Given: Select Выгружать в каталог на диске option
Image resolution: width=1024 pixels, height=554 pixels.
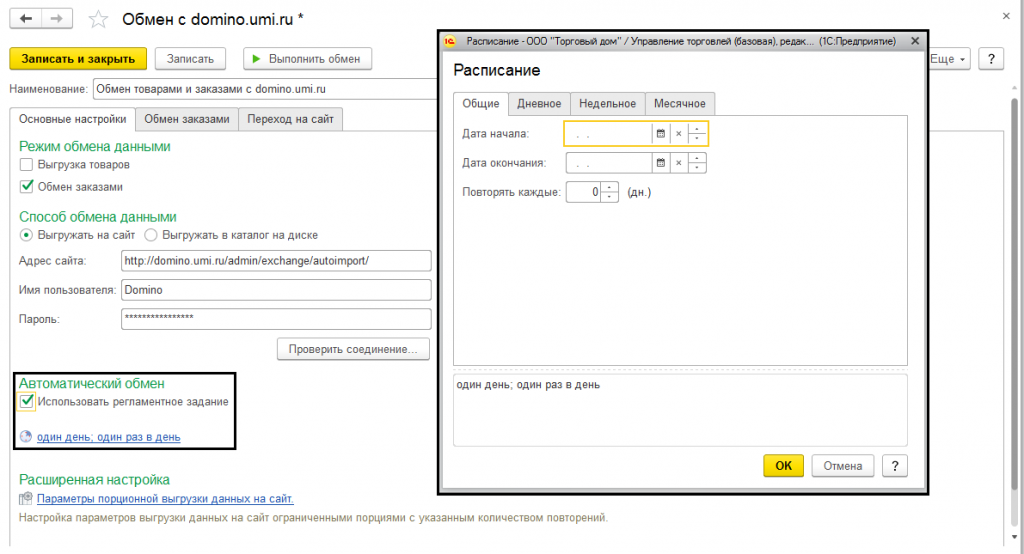Looking at the screenshot, I should coord(151,235).
